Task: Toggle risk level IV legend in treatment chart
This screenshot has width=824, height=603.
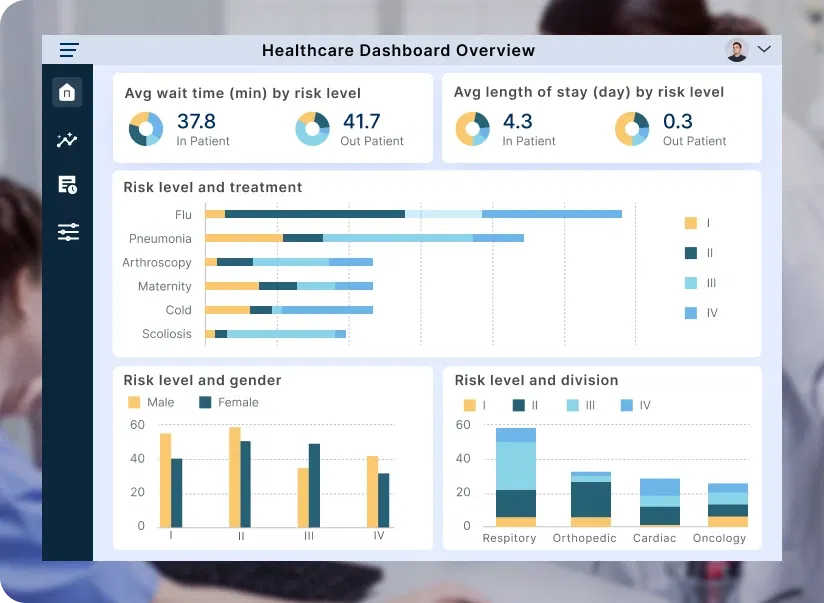Action: [x=701, y=313]
